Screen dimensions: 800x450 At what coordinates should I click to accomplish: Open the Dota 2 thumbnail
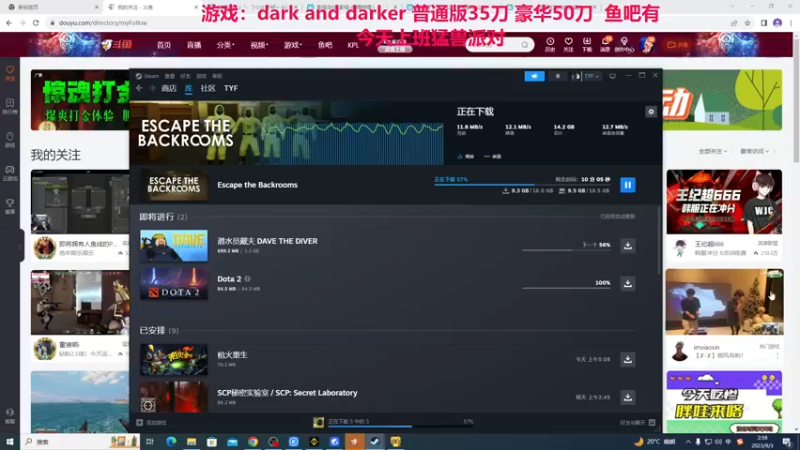[174, 283]
